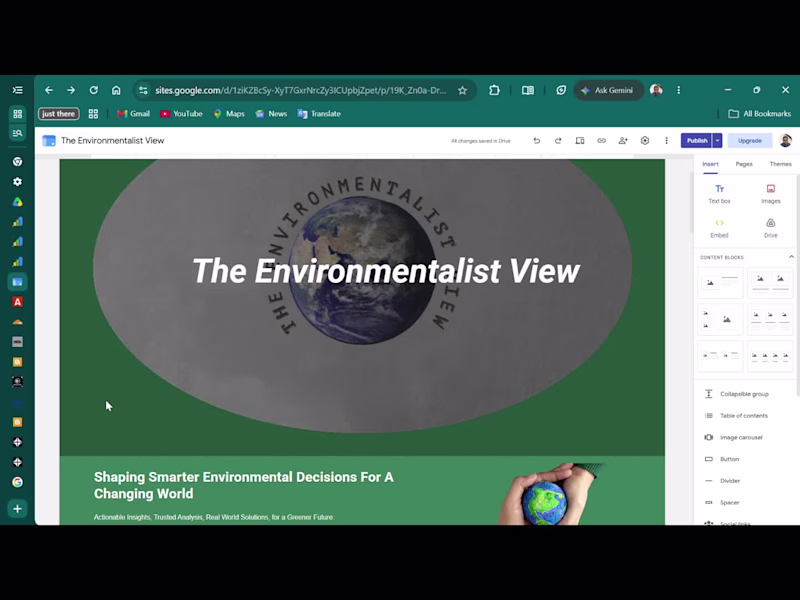
Task: Open apps grid in bookmarks bar
Action: pyautogui.click(x=93, y=114)
